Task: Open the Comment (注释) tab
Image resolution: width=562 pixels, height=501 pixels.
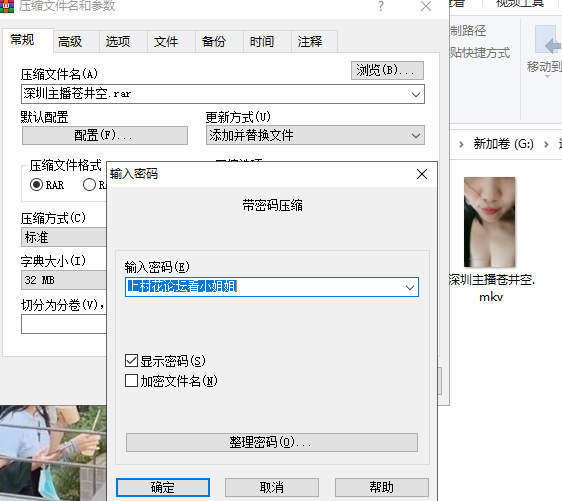Action: (310, 42)
